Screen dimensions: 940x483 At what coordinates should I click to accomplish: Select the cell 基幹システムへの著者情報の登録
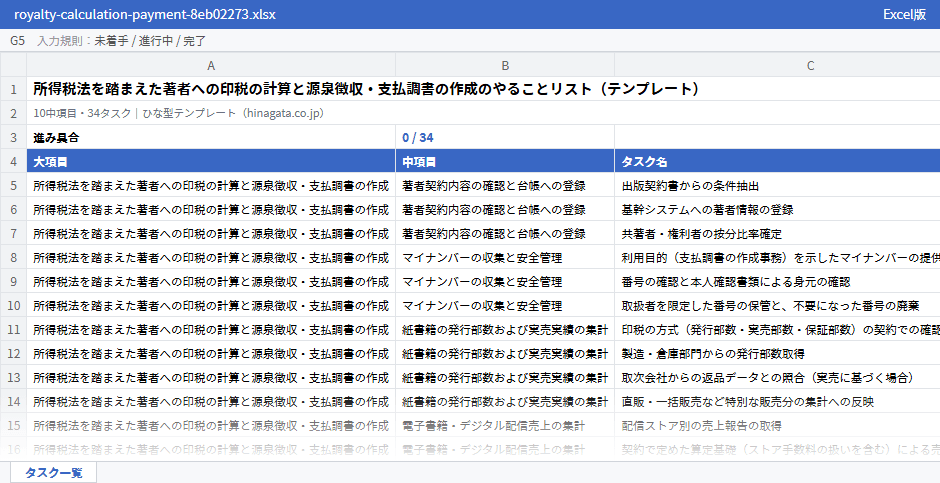777,209
